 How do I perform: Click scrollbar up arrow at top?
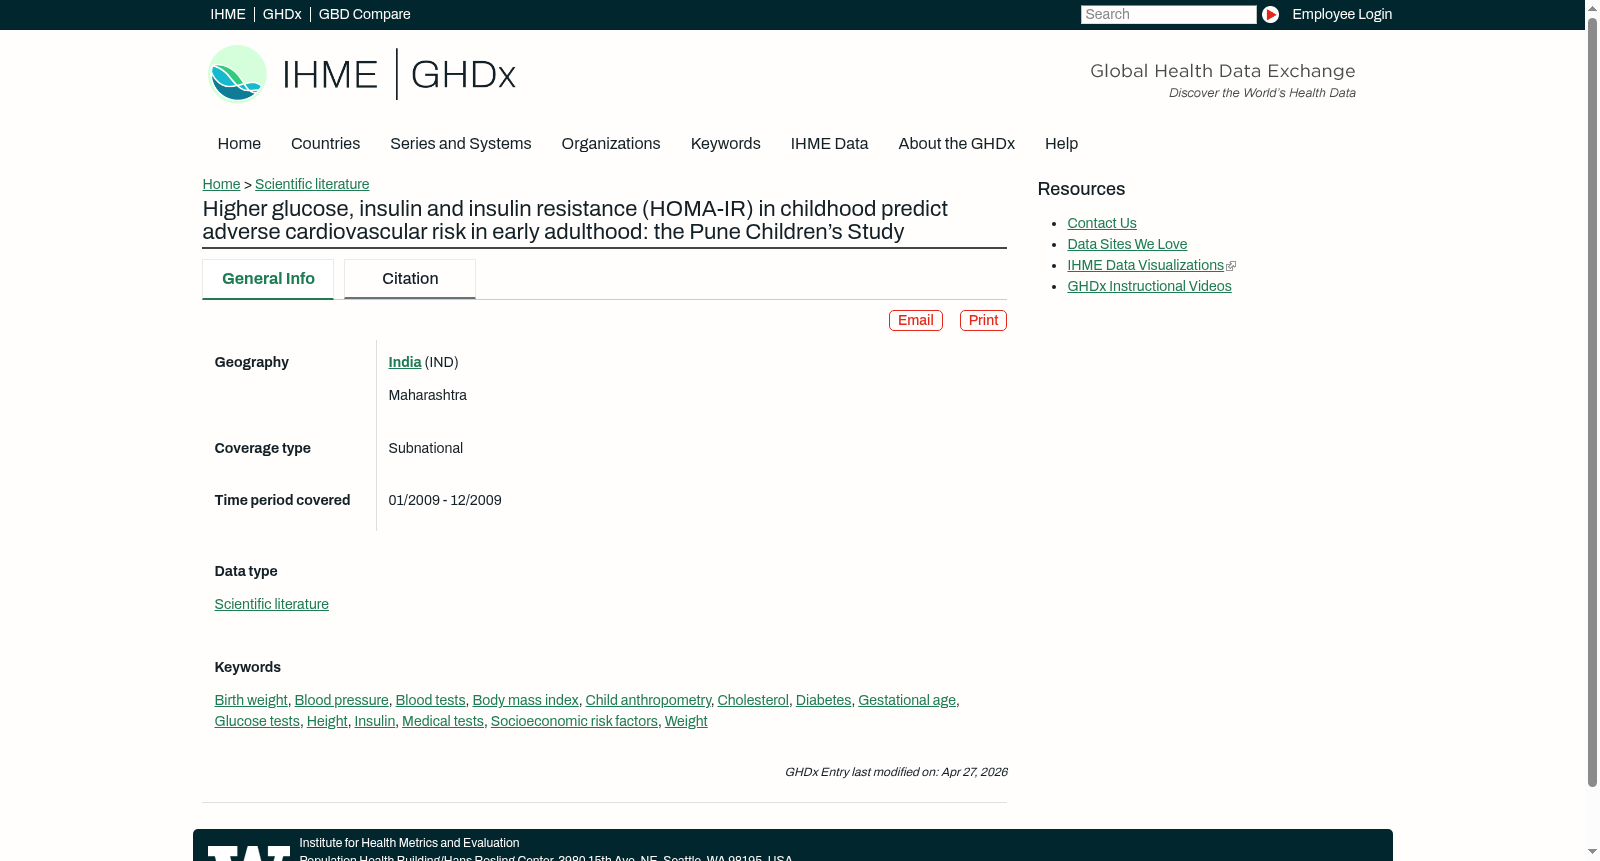click(x=1592, y=7)
